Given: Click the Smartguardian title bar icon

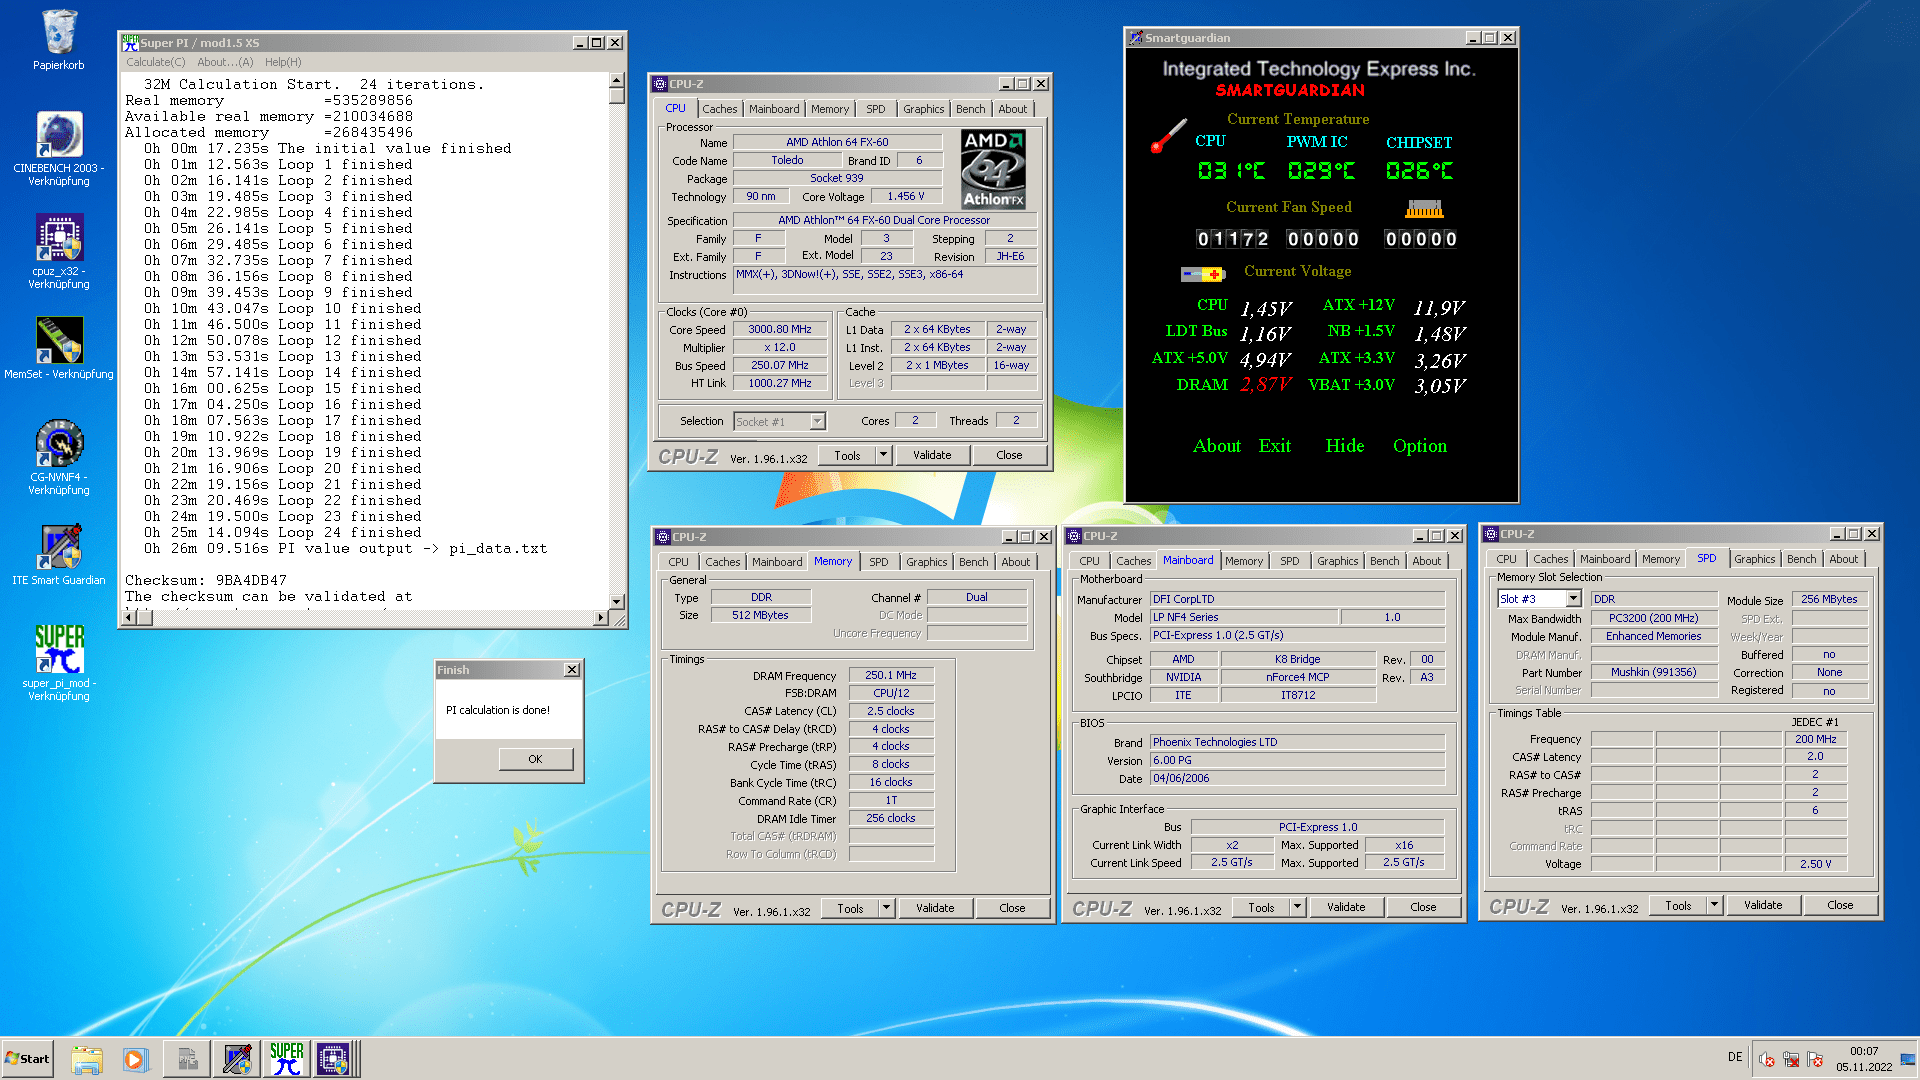Looking at the screenshot, I should [x=1136, y=38].
